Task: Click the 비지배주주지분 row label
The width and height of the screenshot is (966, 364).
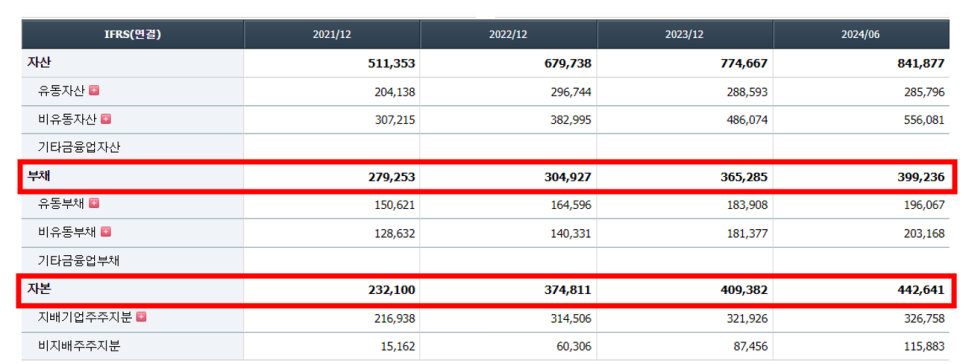Action: pos(79,346)
